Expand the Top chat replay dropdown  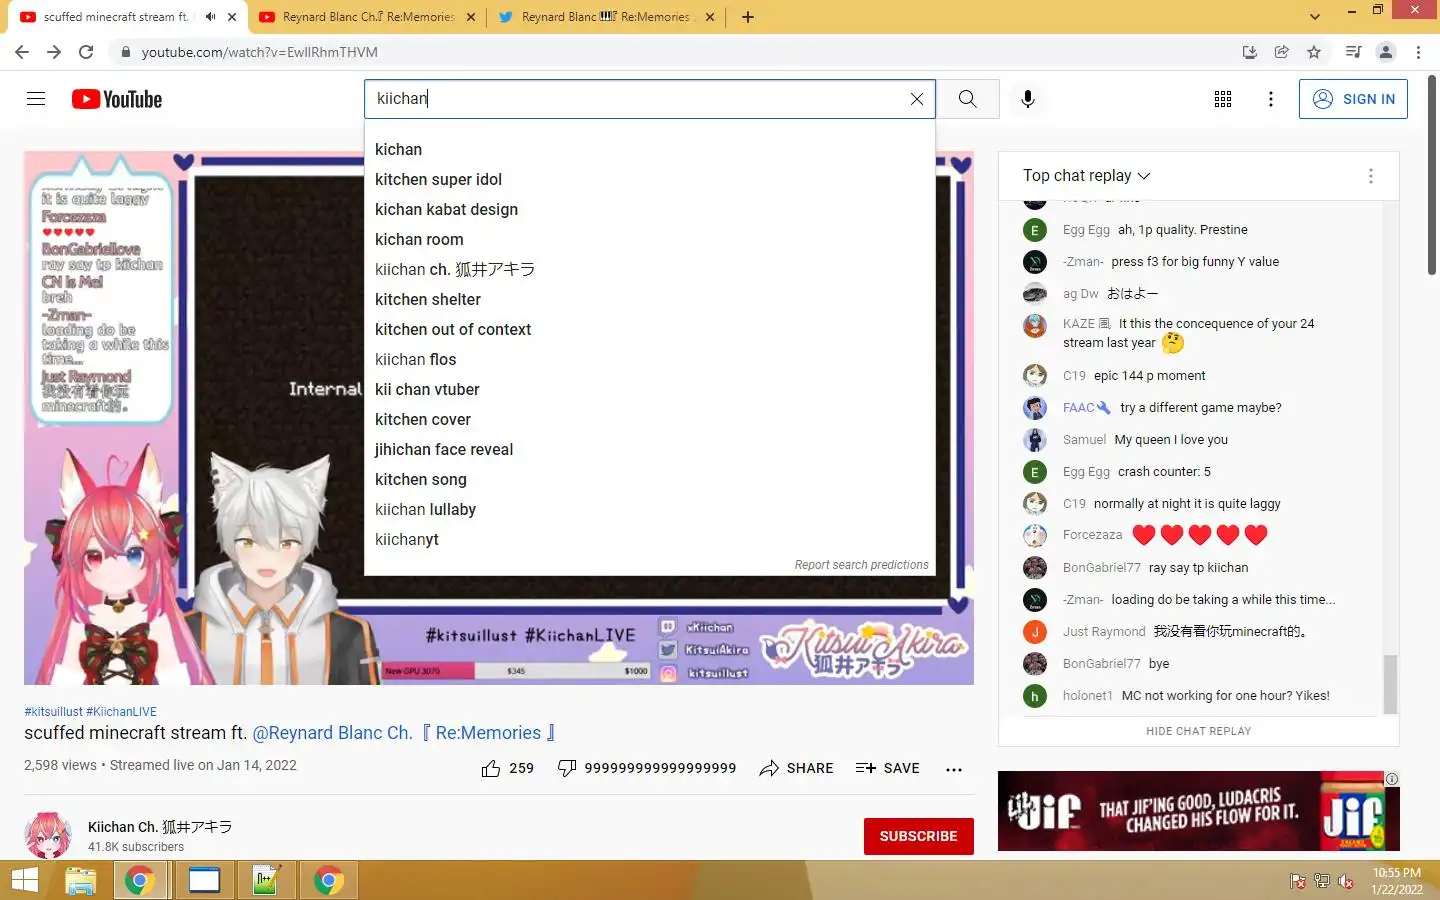pyautogui.click(x=1086, y=176)
